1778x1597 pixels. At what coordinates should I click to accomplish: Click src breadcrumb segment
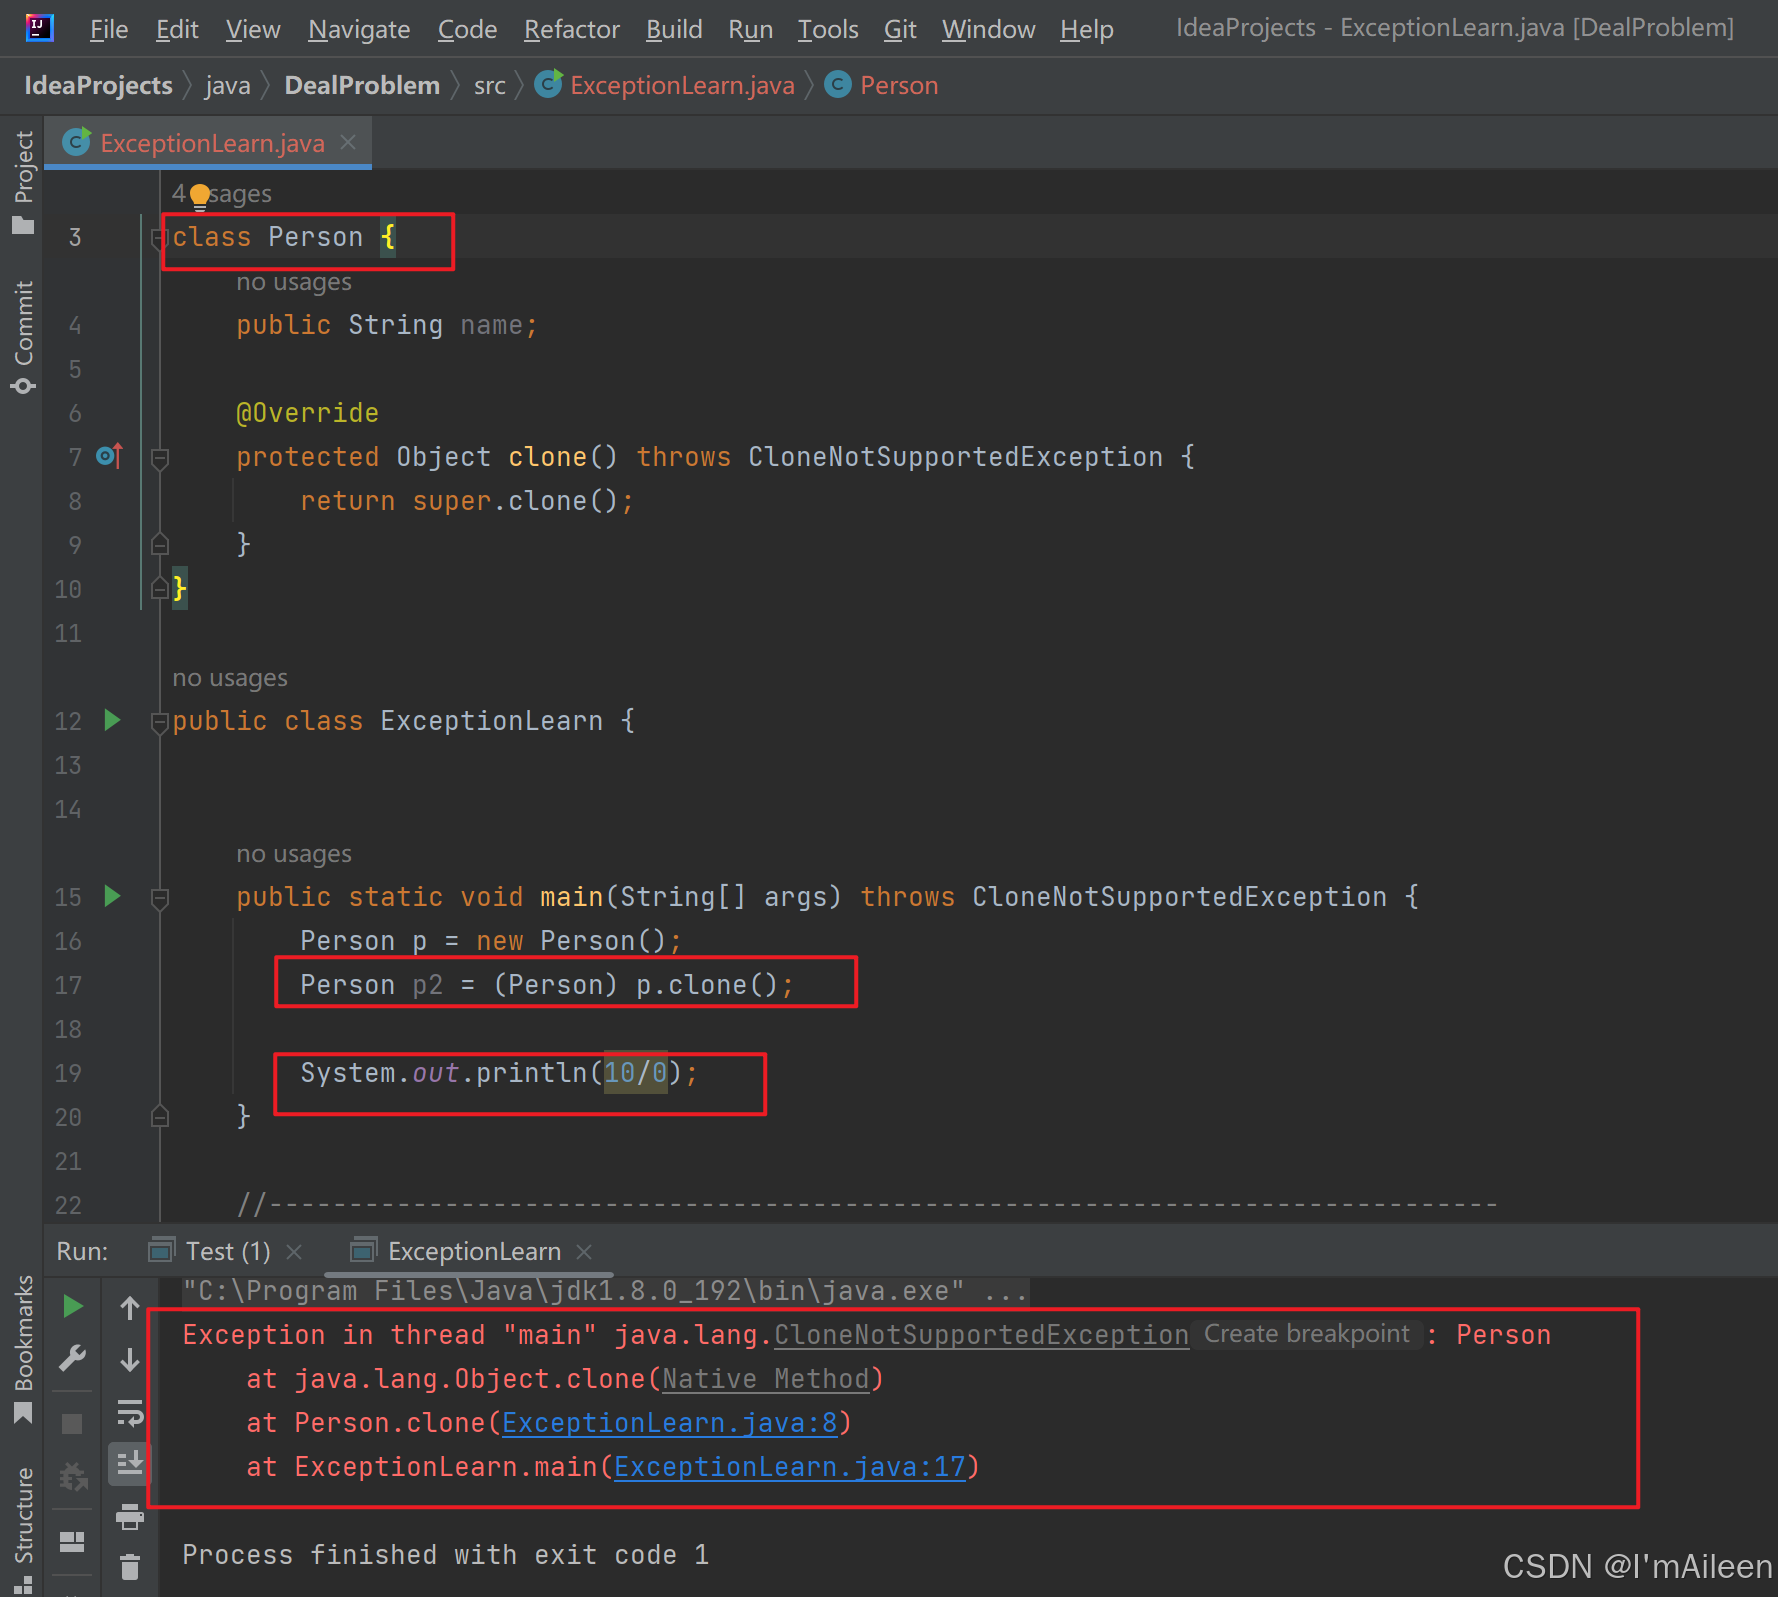tap(490, 85)
